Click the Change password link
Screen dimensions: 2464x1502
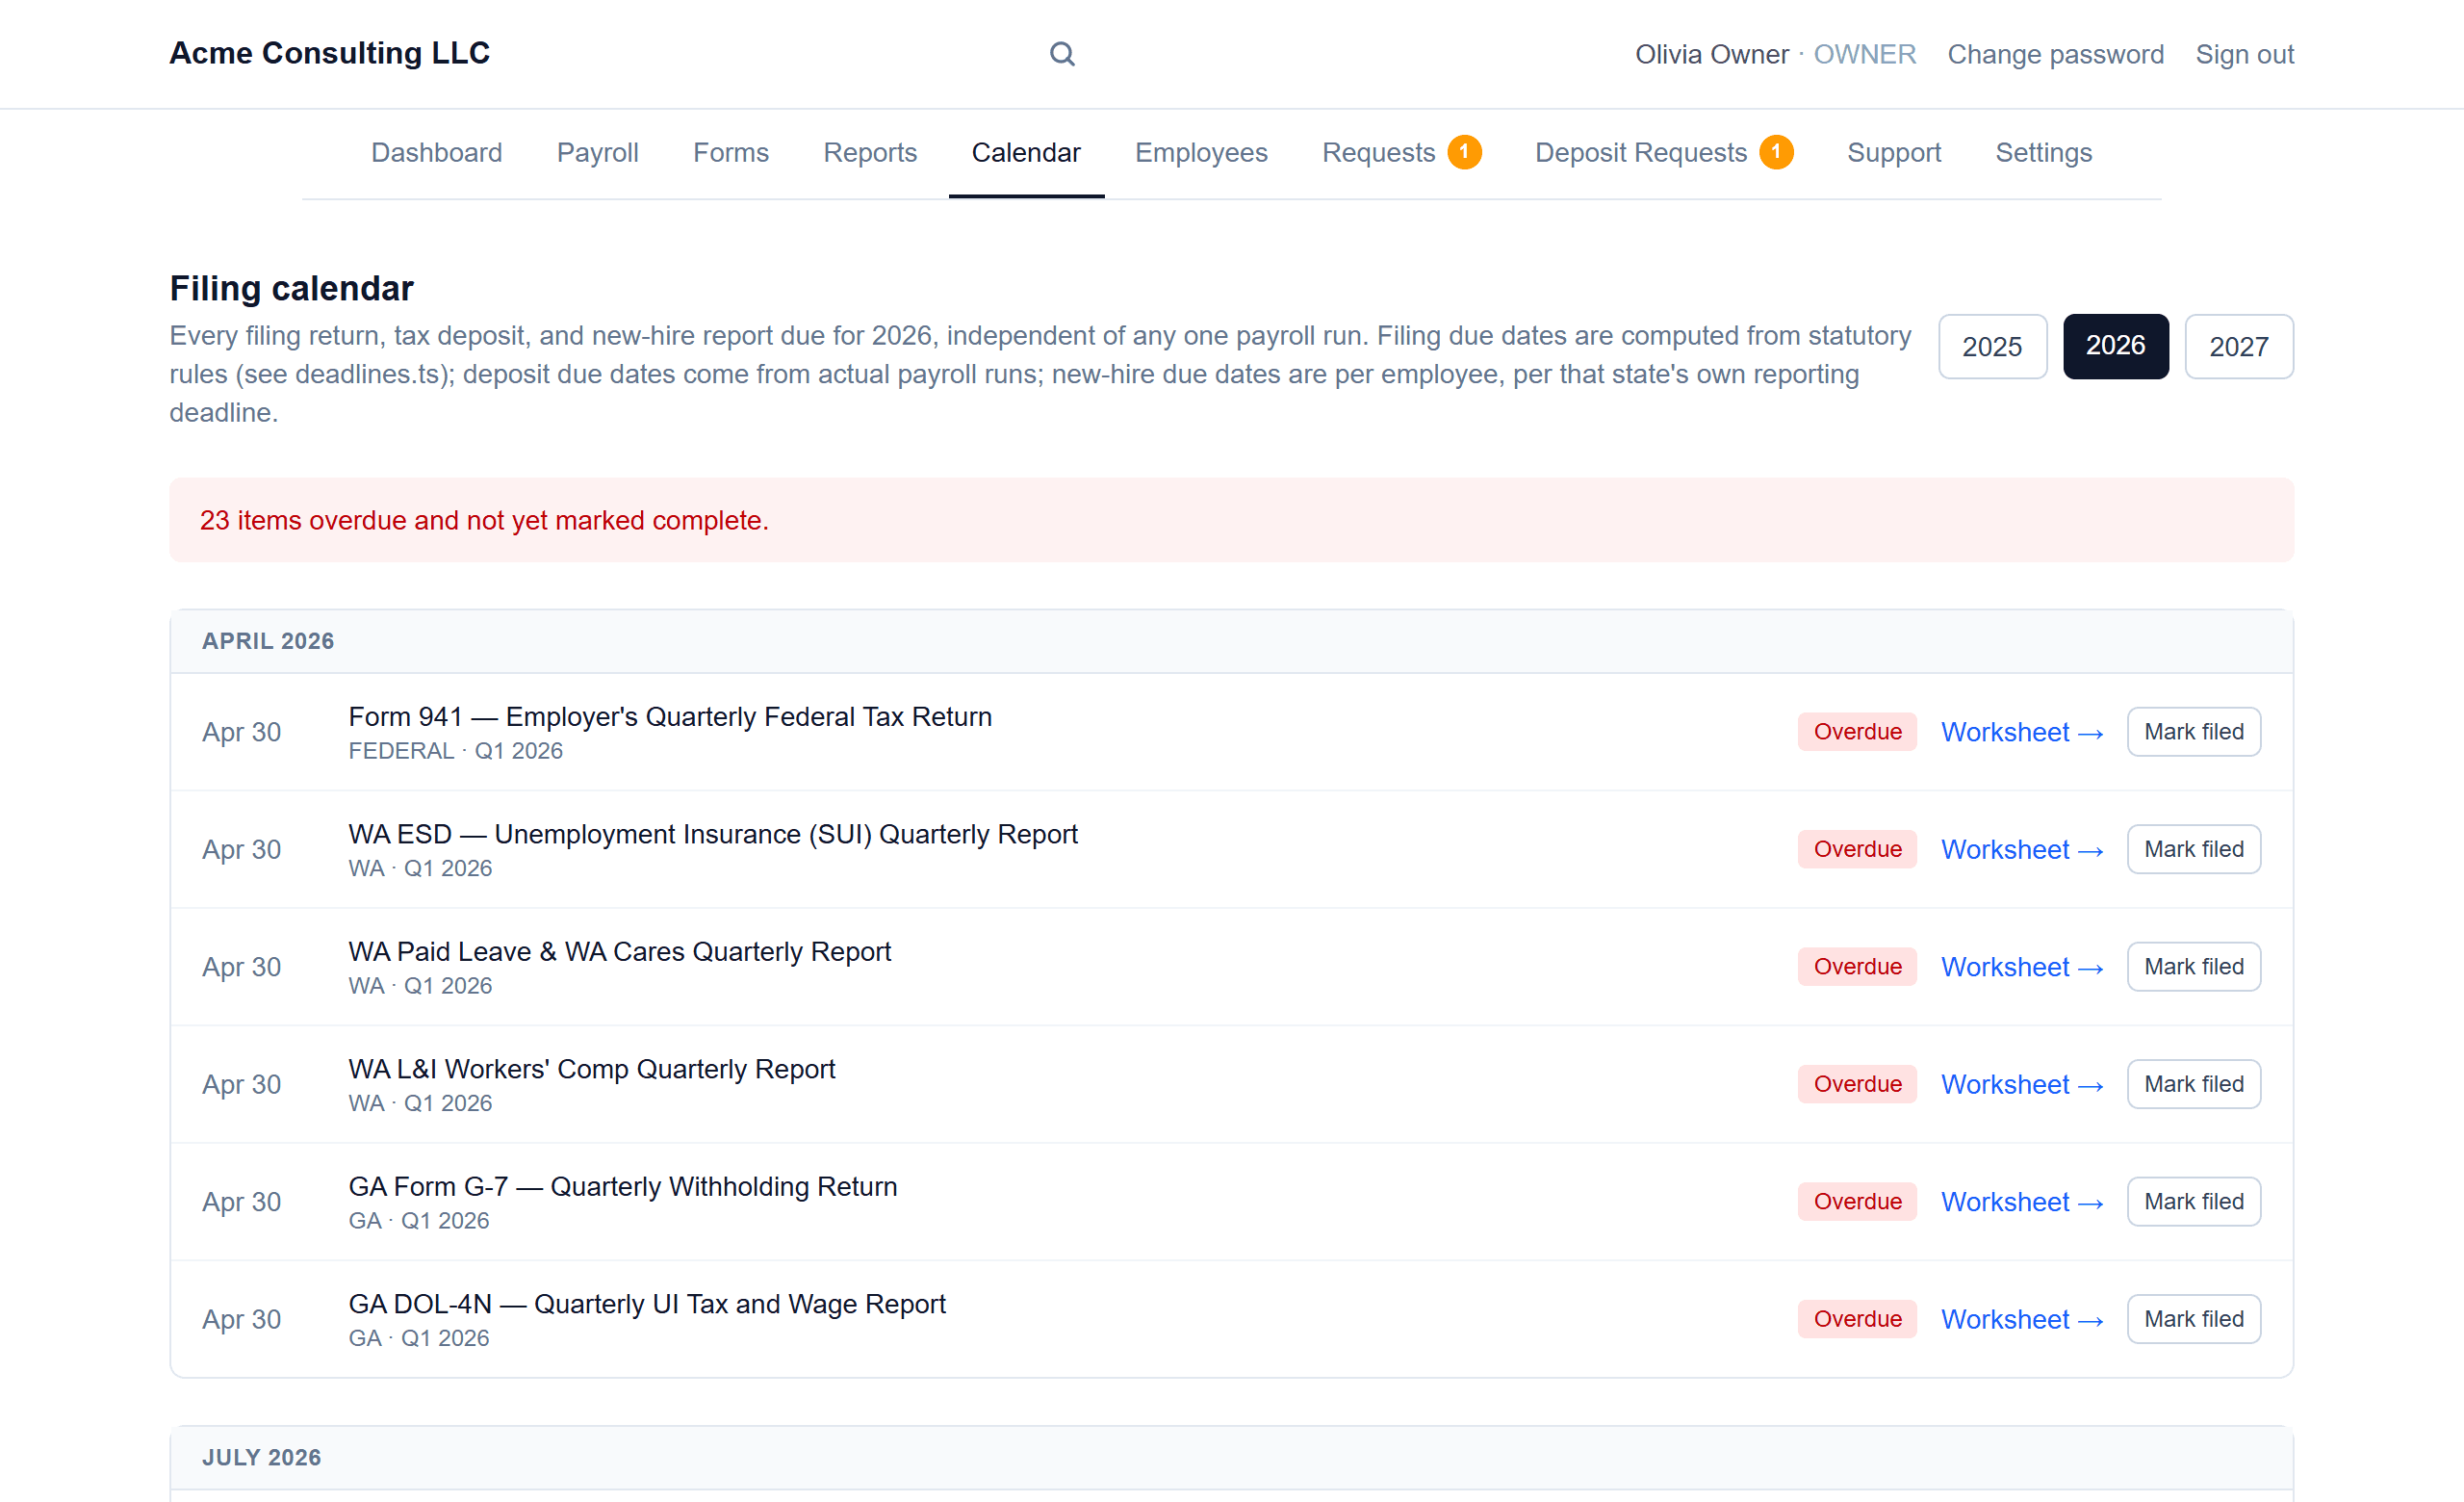2056,54
